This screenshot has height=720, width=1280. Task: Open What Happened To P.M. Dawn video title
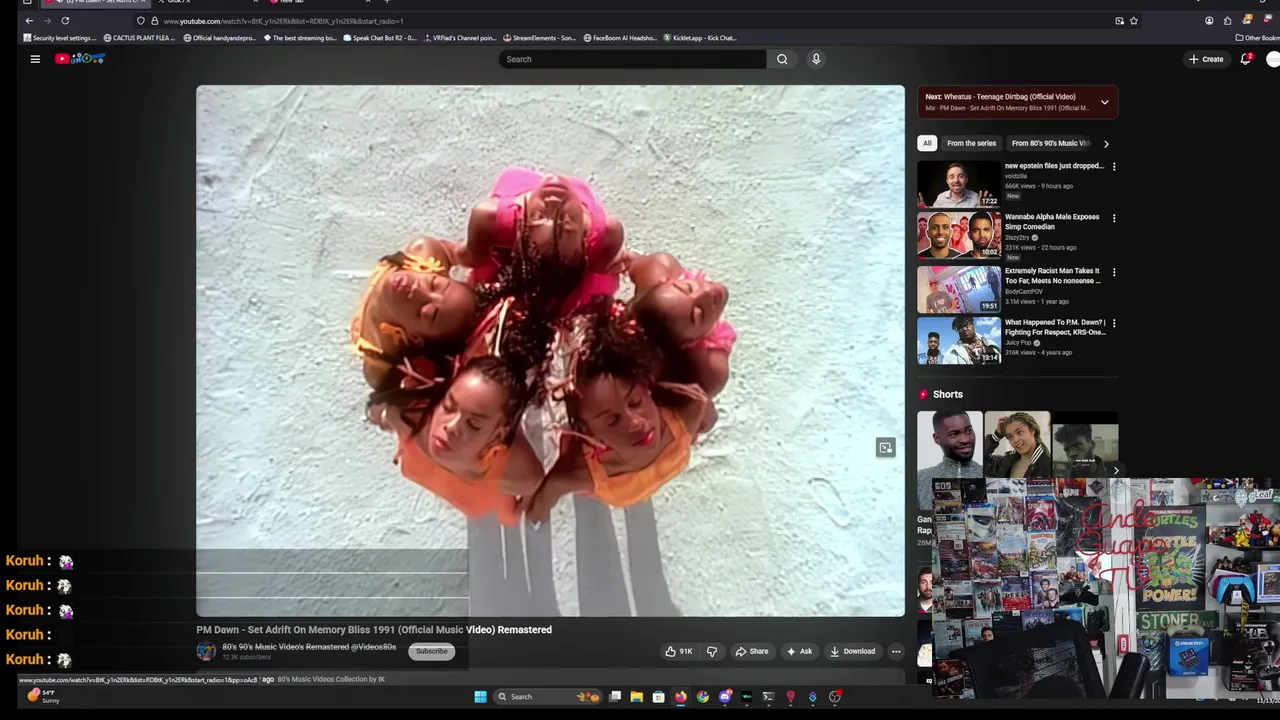pos(1055,327)
